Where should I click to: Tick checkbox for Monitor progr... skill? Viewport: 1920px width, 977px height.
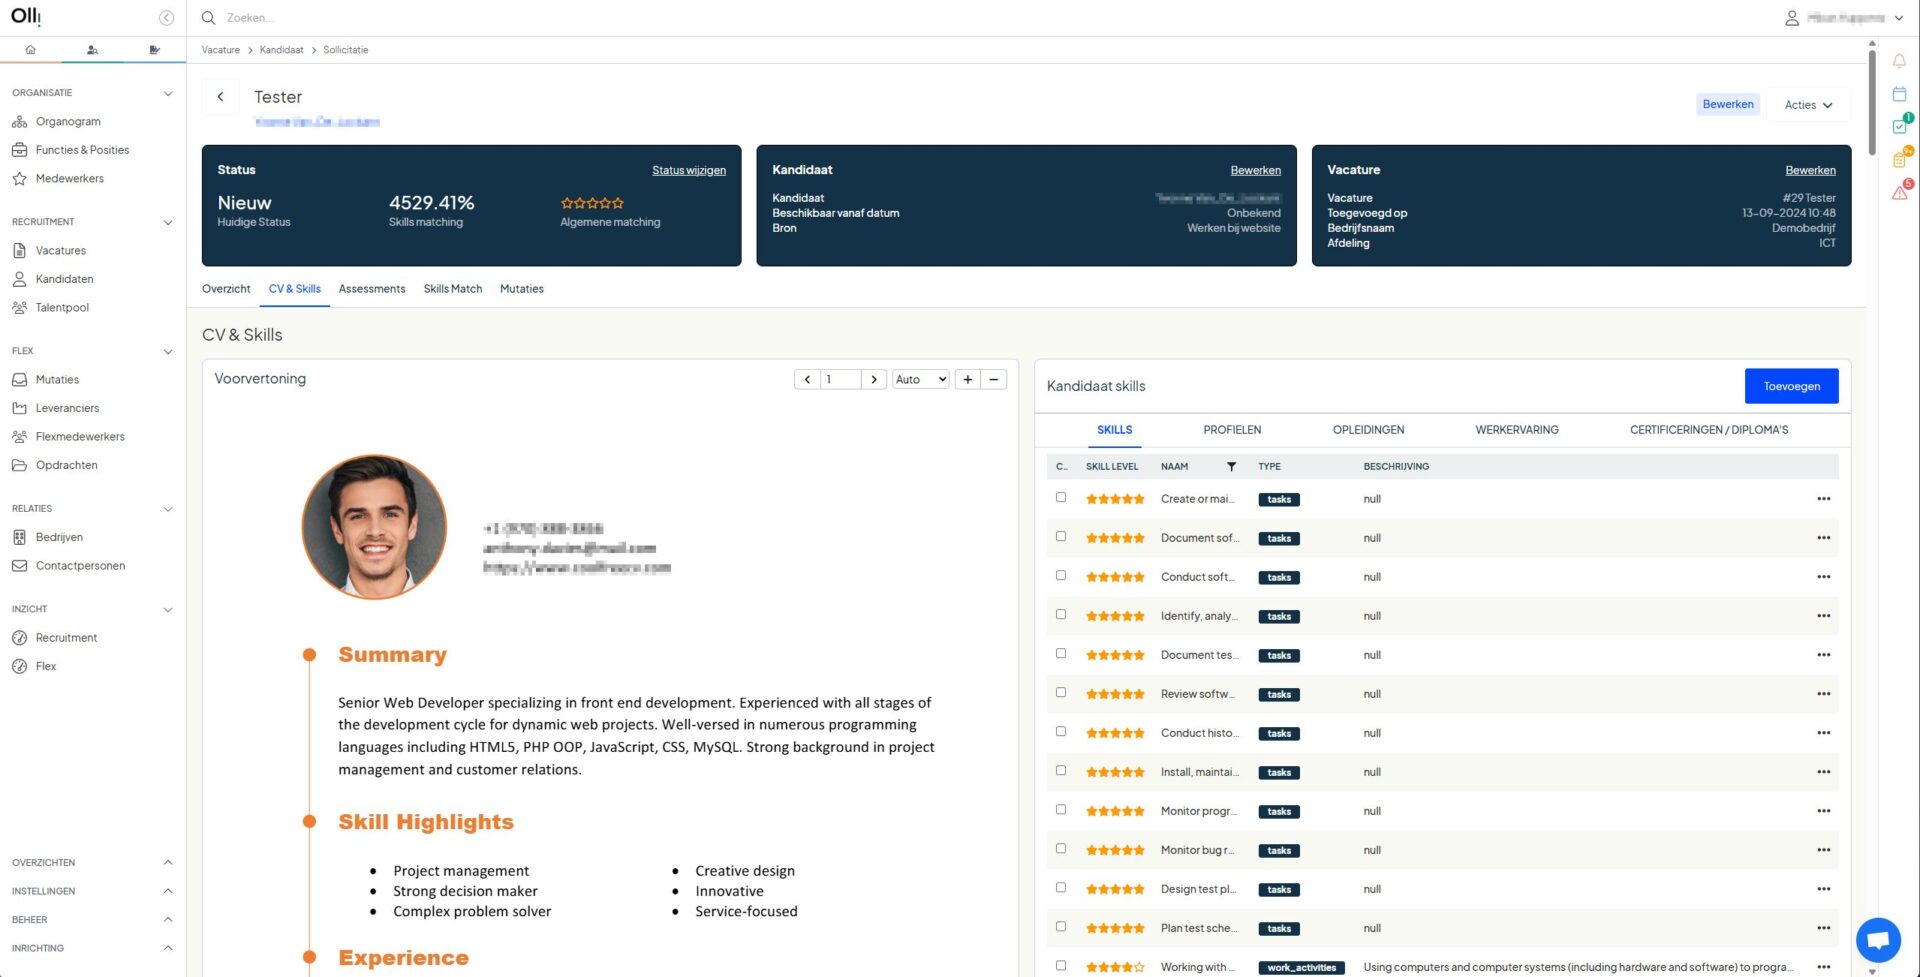click(x=1061, y=810)
